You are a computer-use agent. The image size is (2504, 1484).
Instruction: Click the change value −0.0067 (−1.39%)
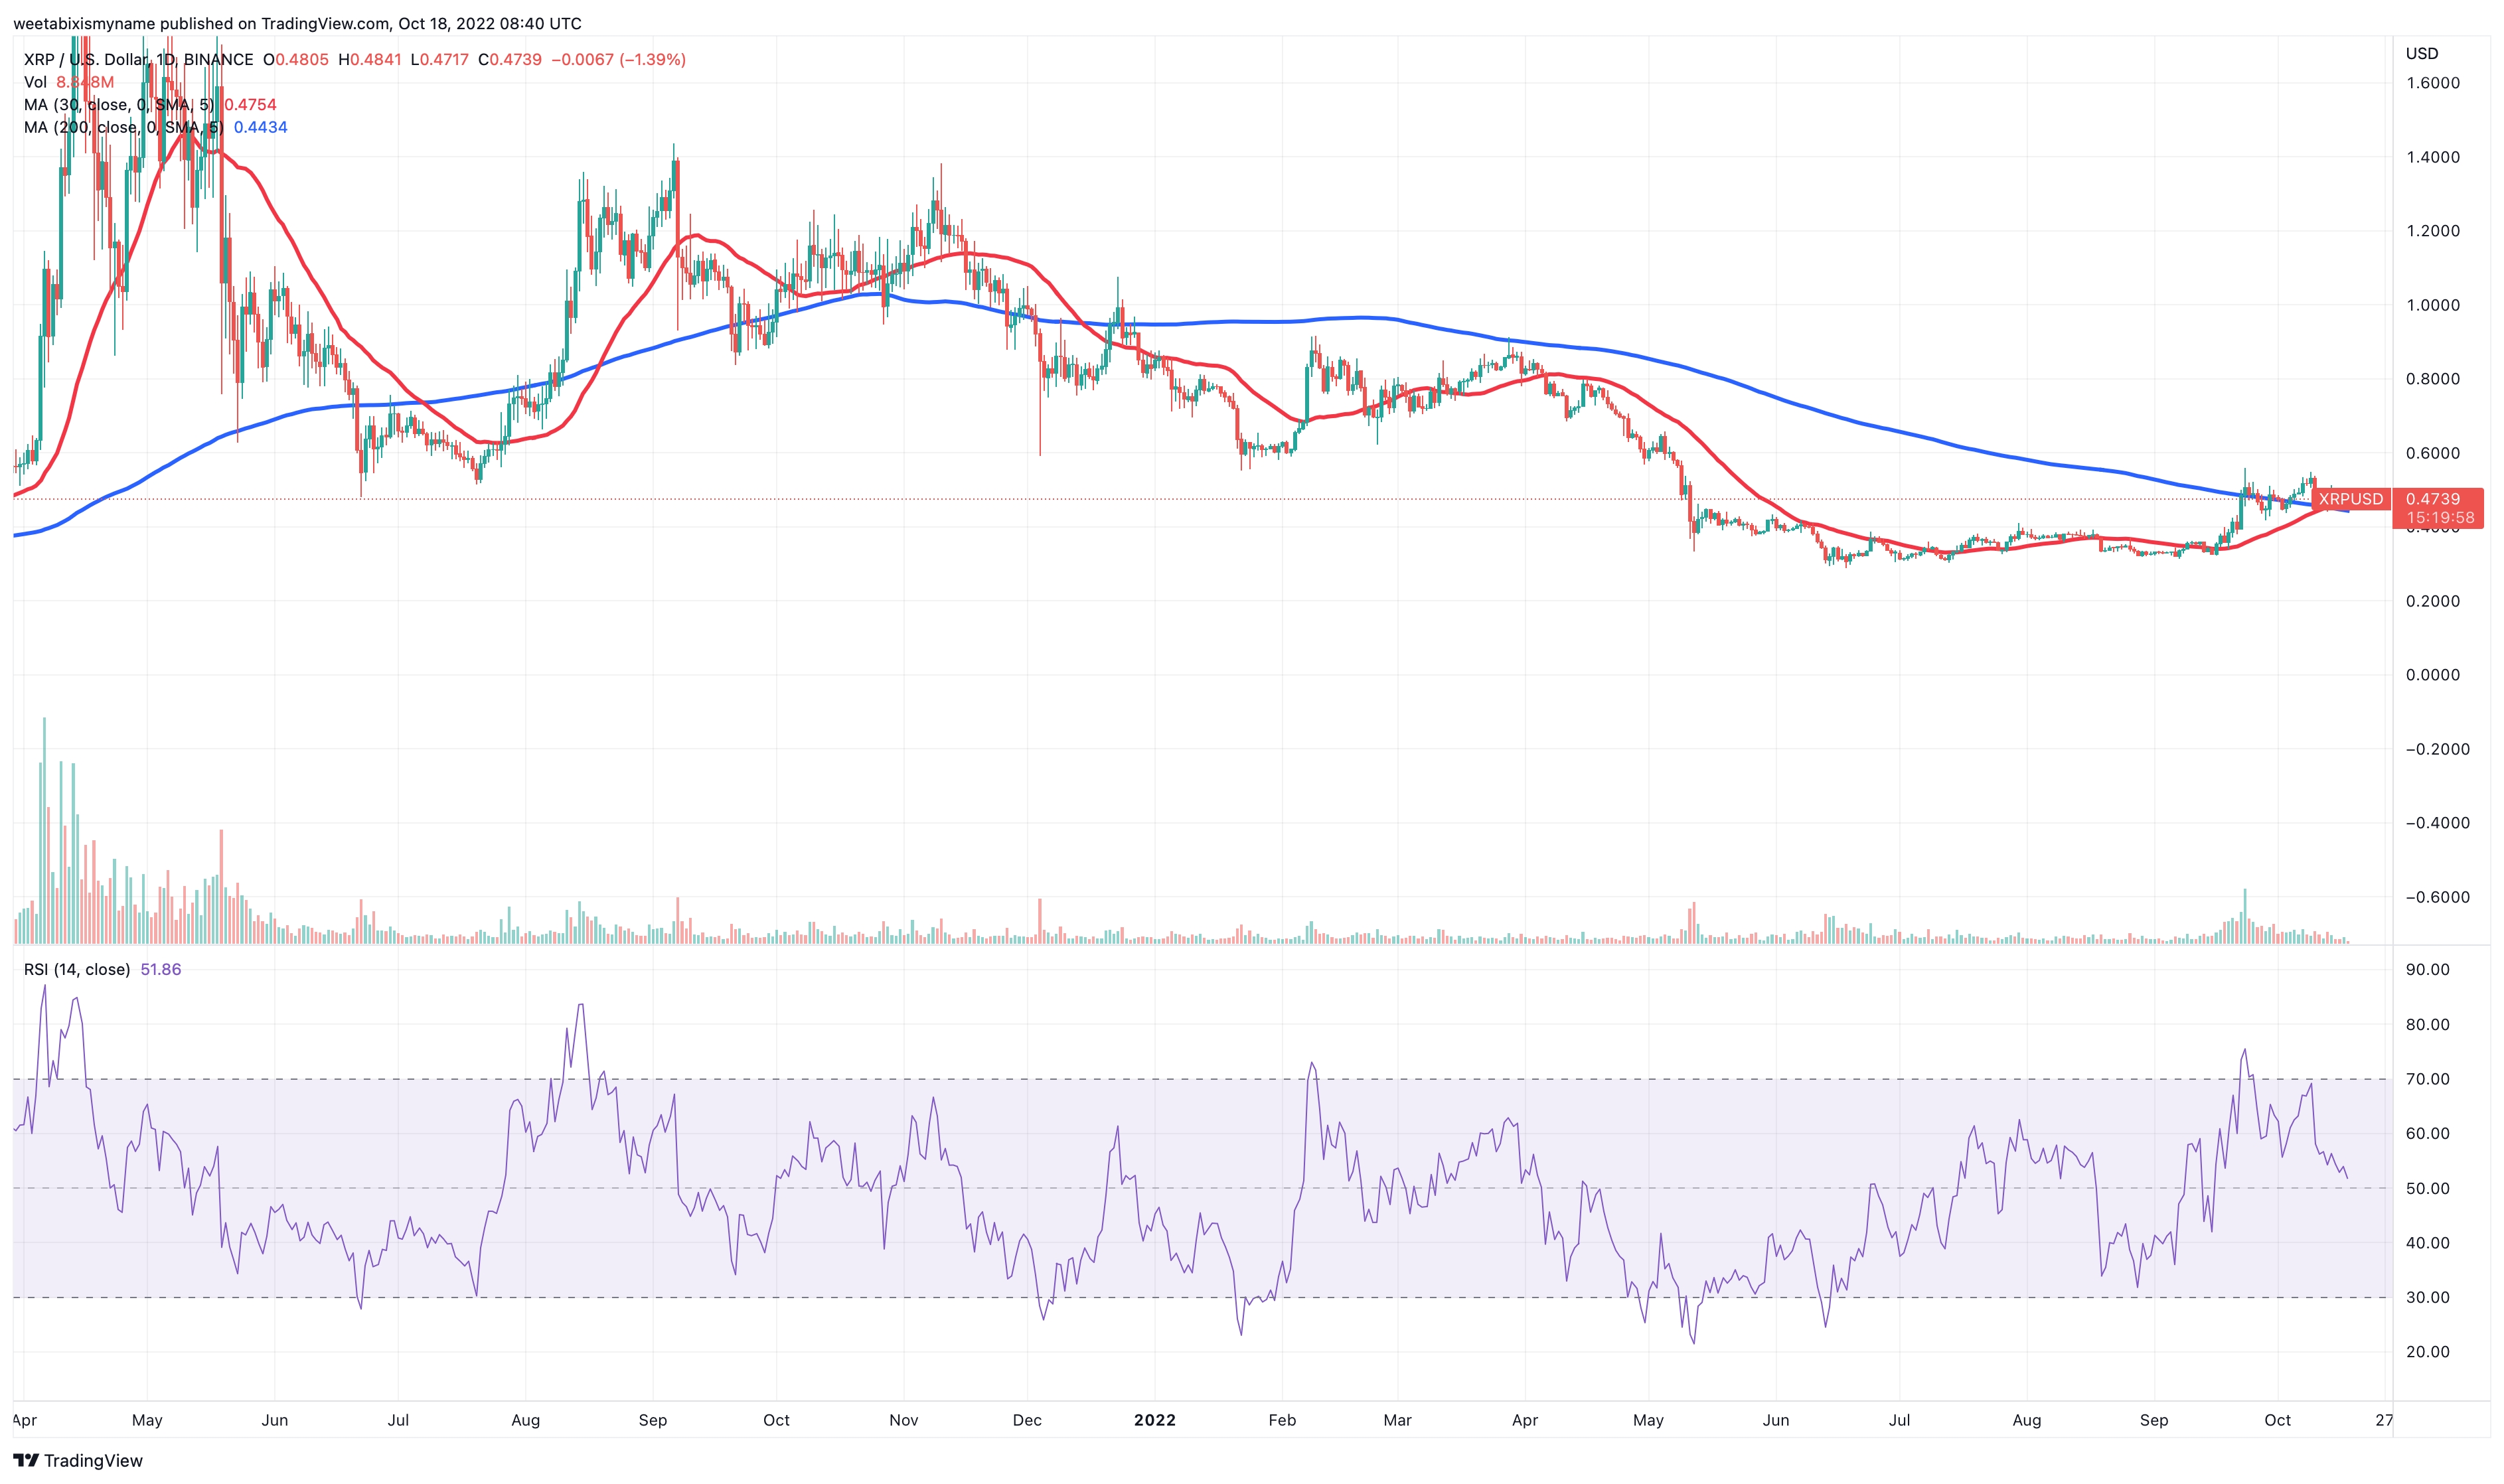click(619, 60)
